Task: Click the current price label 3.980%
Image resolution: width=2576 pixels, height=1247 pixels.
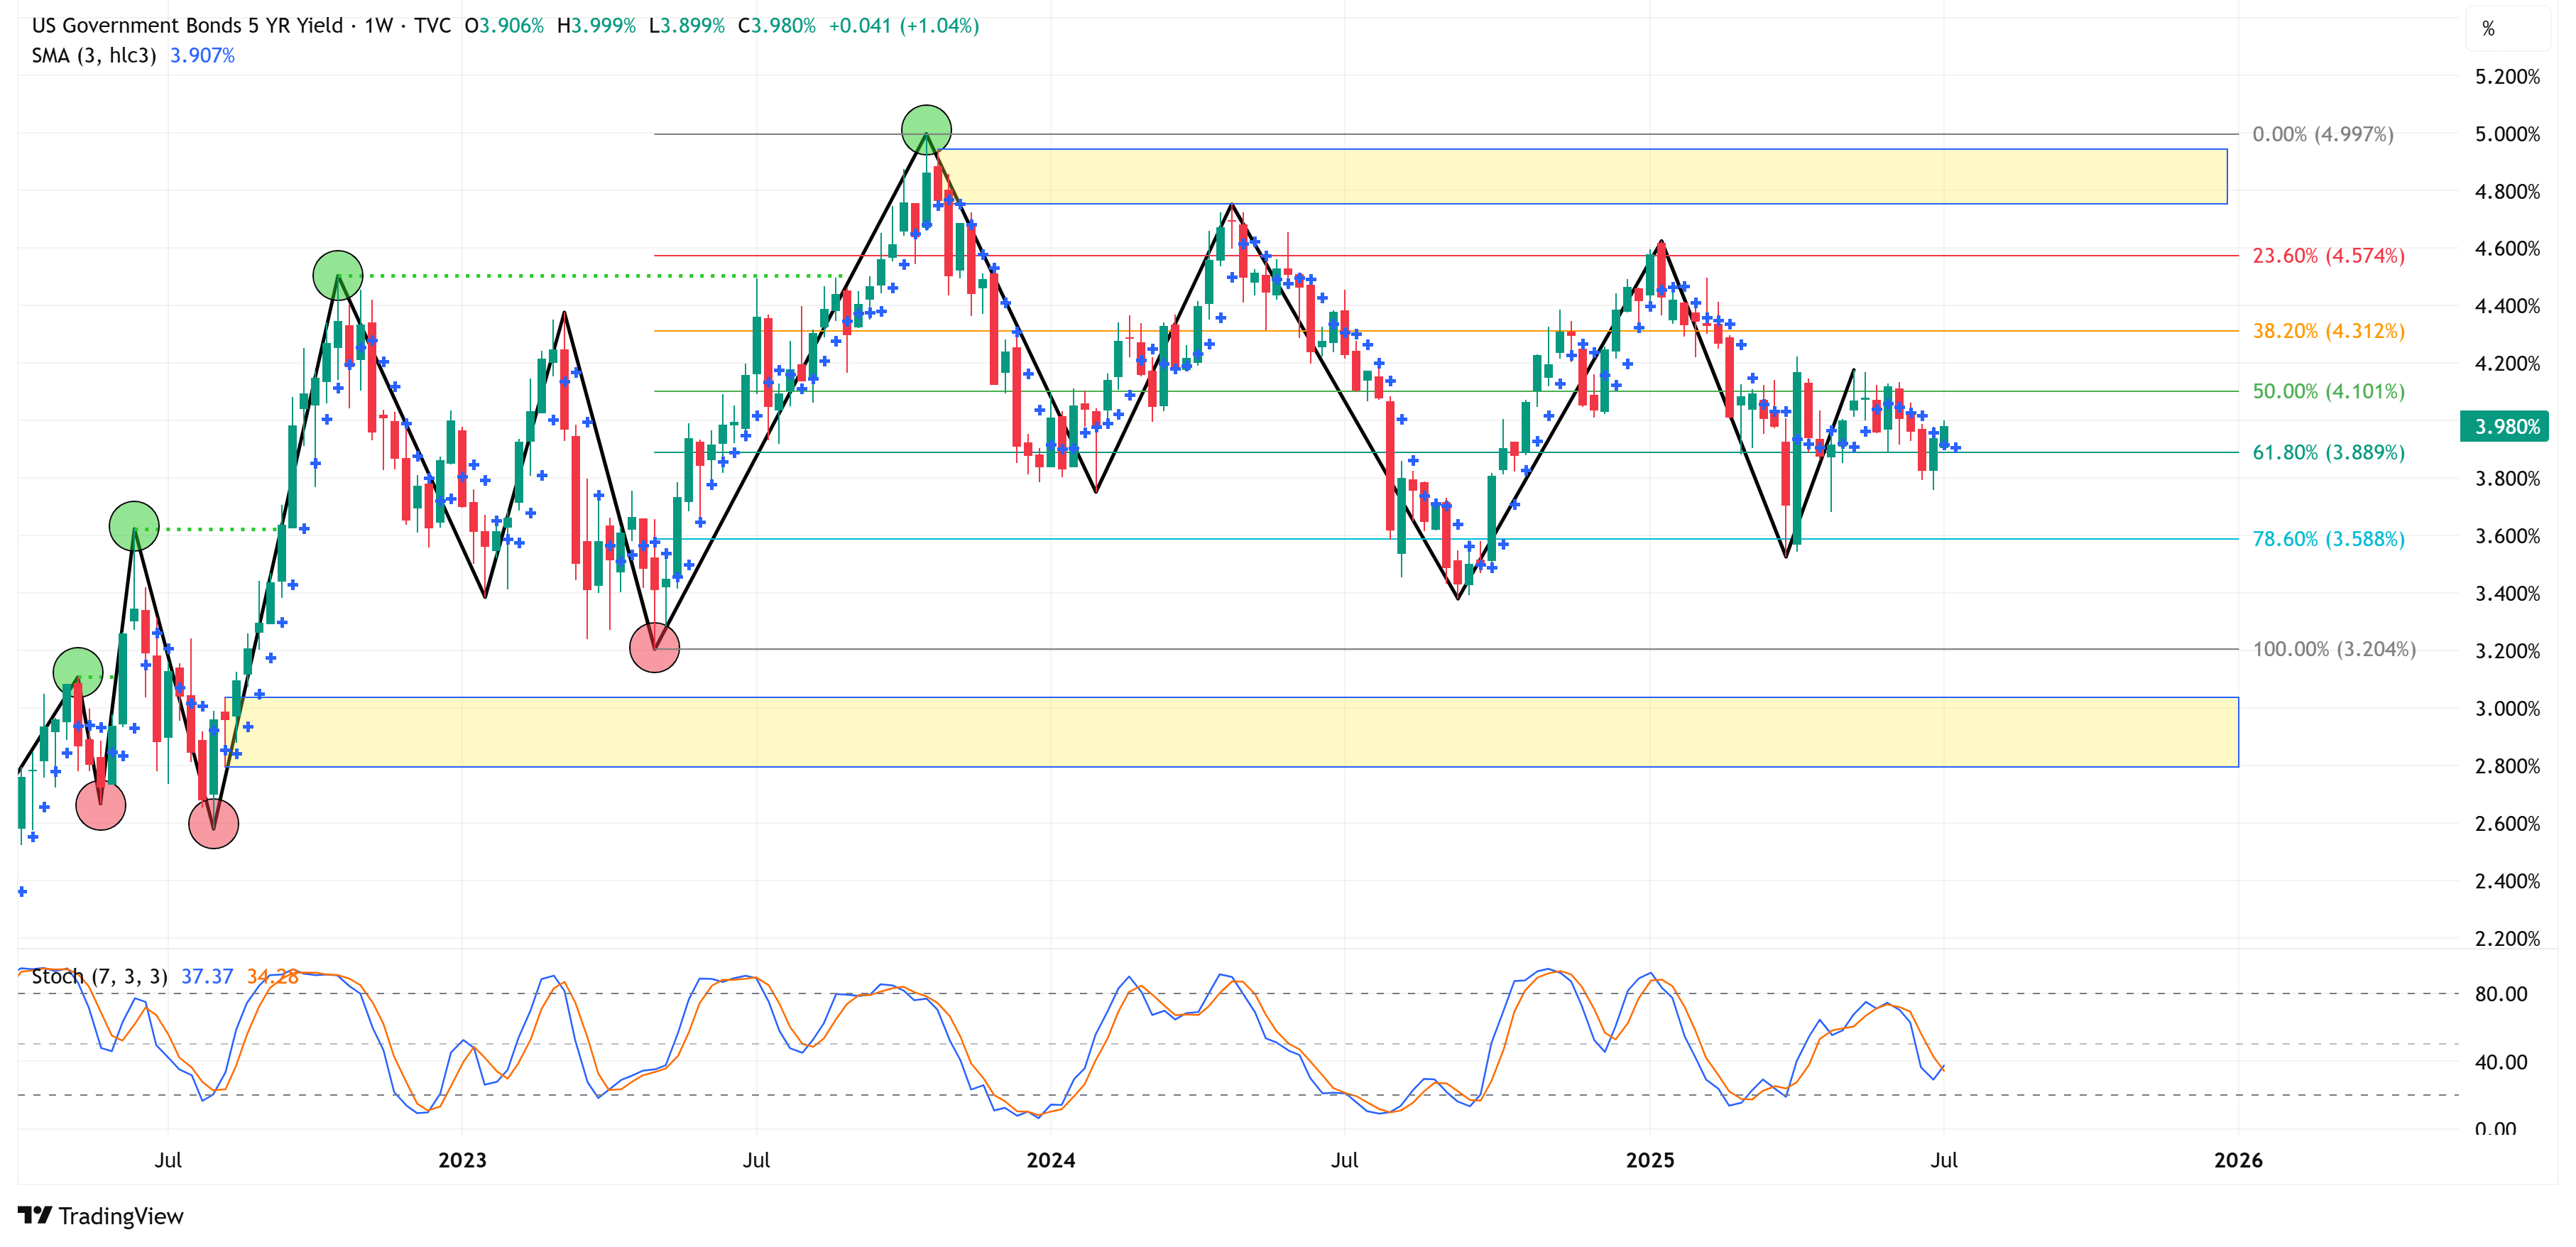Action: click(x=2505, y=427)
